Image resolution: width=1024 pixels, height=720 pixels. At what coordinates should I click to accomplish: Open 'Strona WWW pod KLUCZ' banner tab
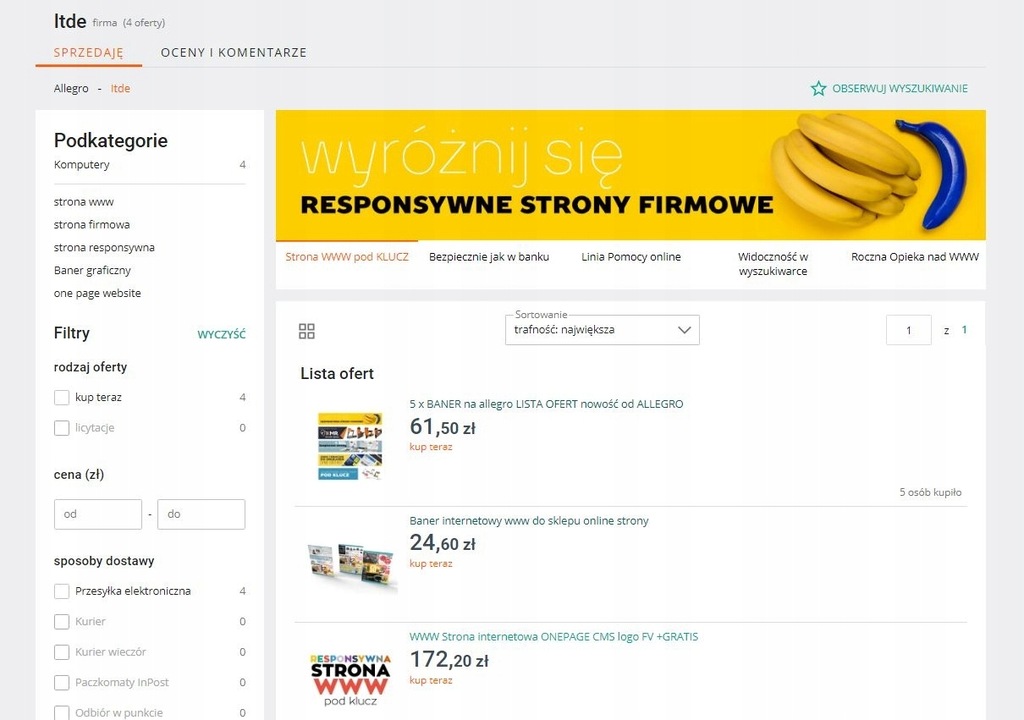tap(347, 257)
